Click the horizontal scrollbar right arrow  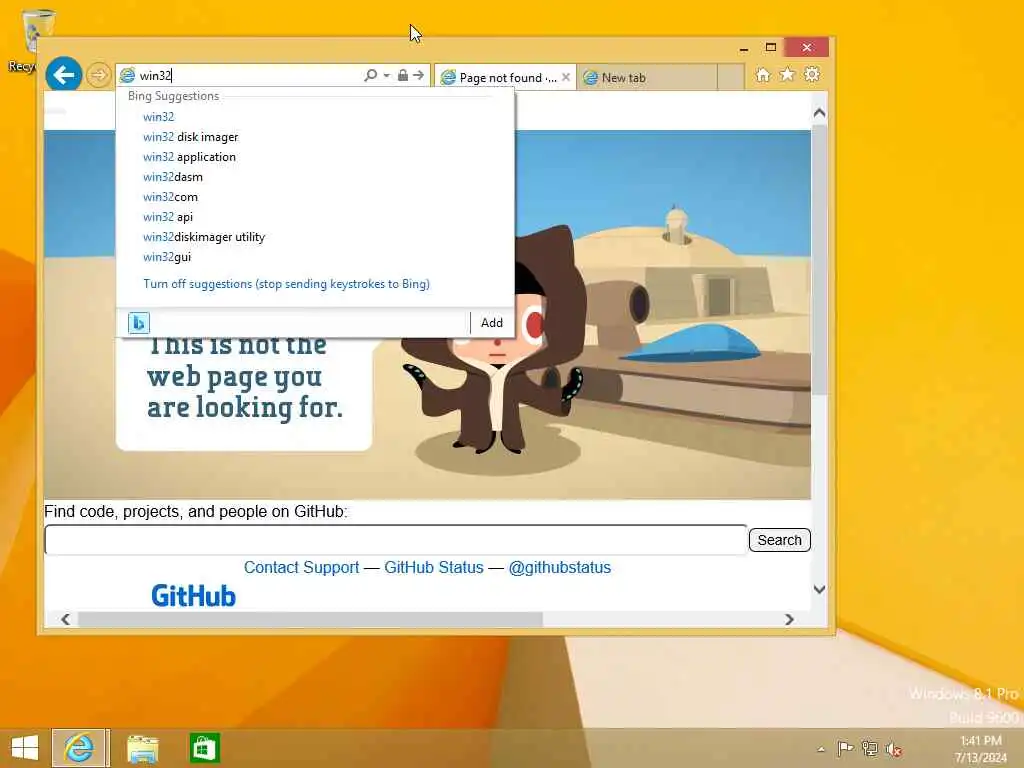coord(789,619)
